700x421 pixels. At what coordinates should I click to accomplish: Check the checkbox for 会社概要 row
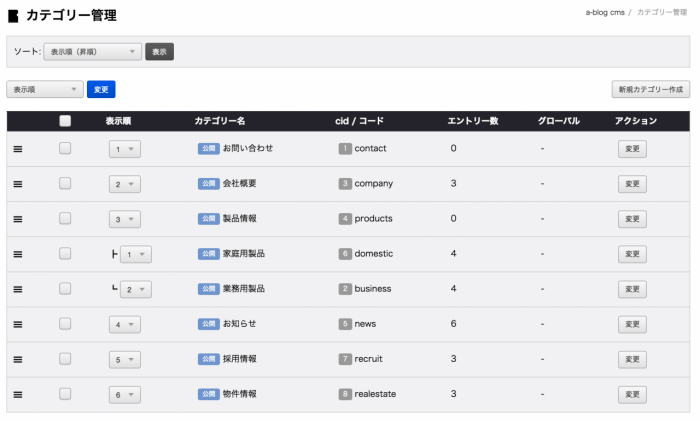(x=65, y=183)
